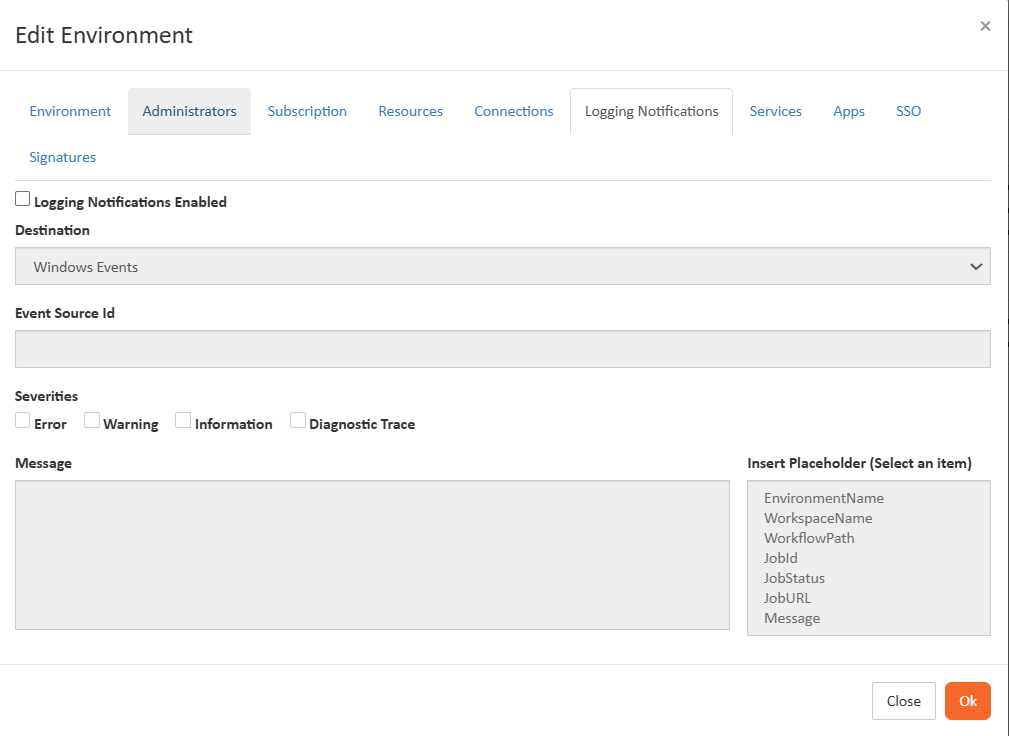Tick the Error severity checkbox
The image size is (1009, 736).
click(x=23, y=420)
